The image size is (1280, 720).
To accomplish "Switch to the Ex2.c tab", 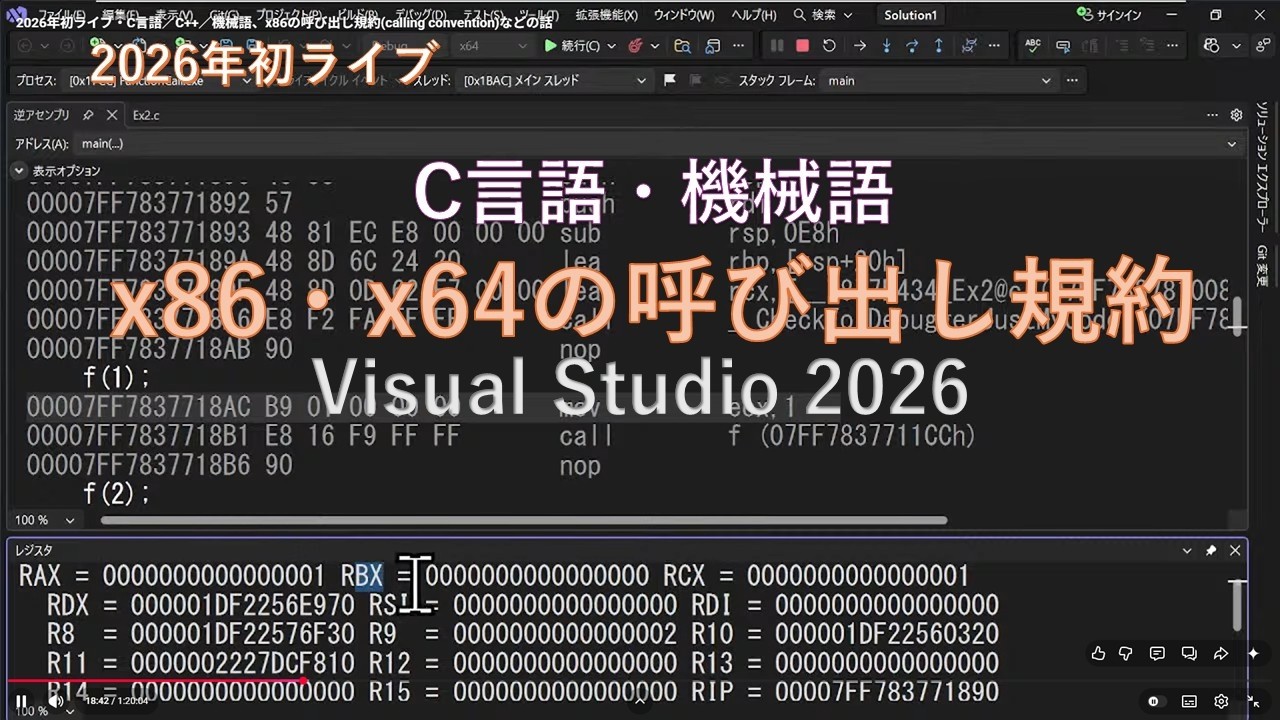I will pos(146,115).
